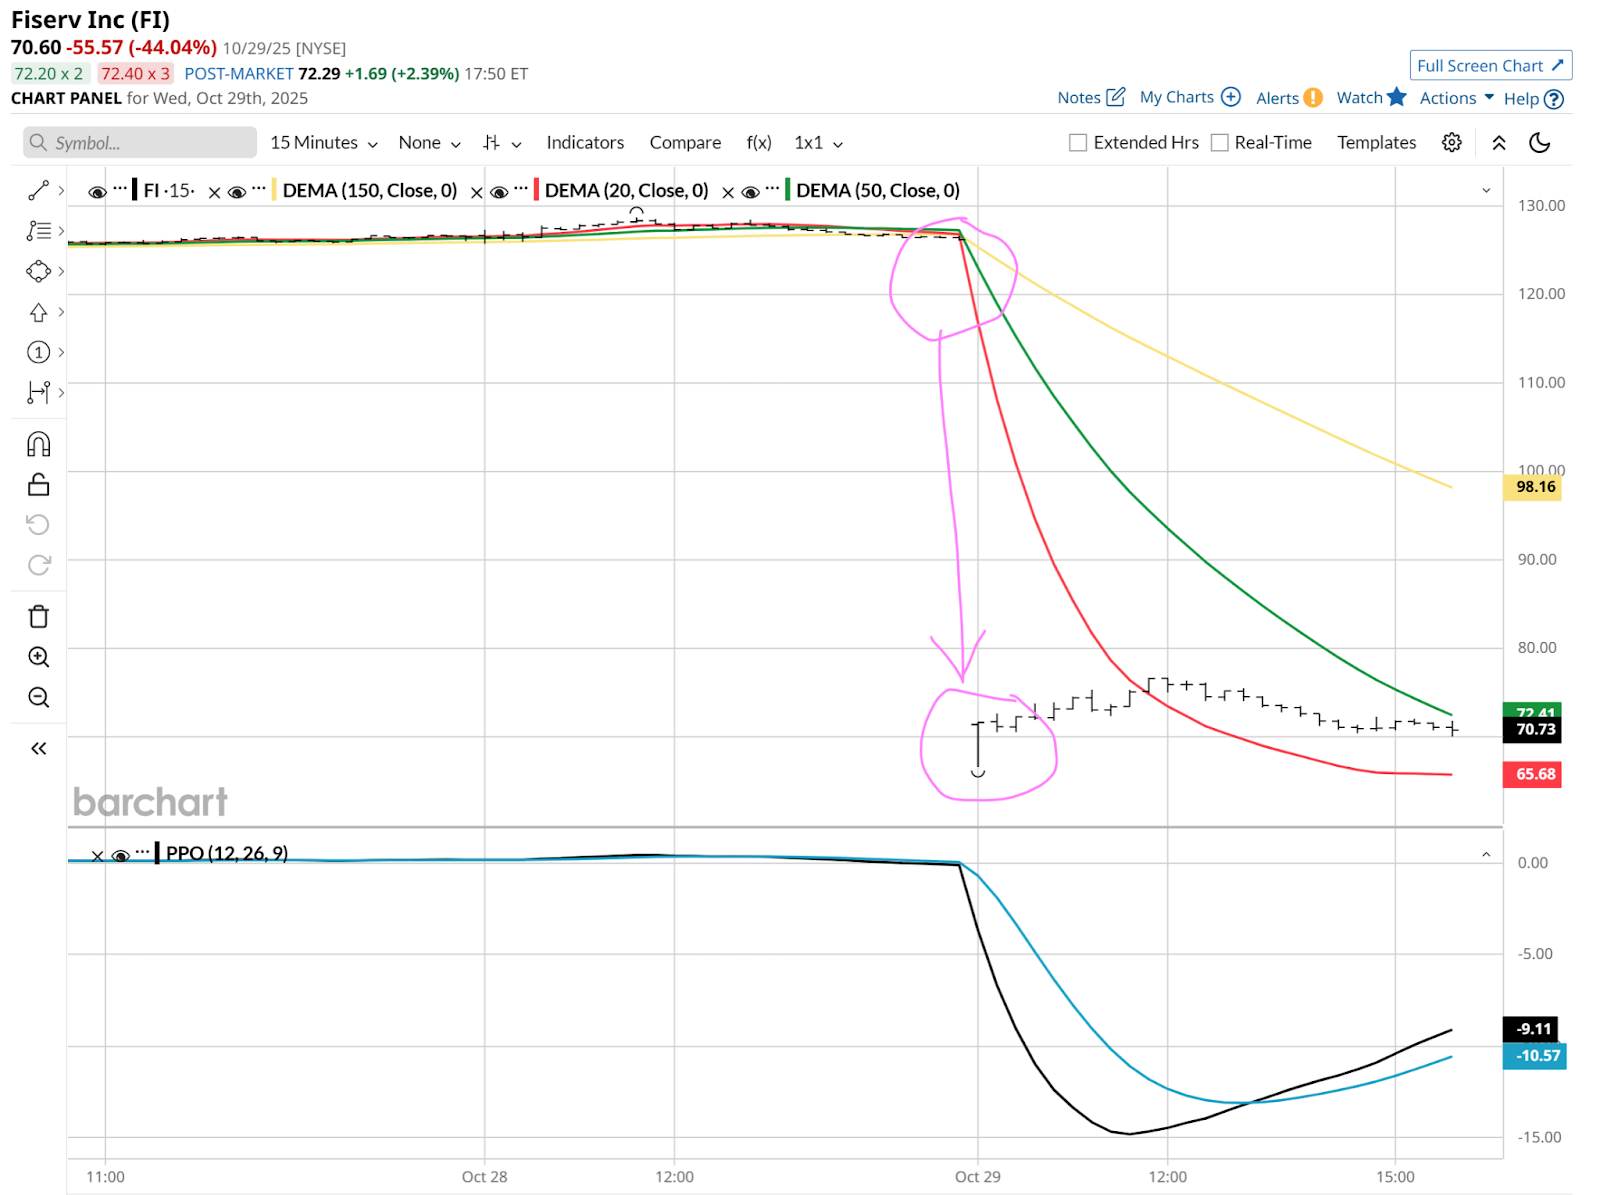Switch to dark mode with moon icon
This screenshot has height=1195, width=1600.
1540,143
